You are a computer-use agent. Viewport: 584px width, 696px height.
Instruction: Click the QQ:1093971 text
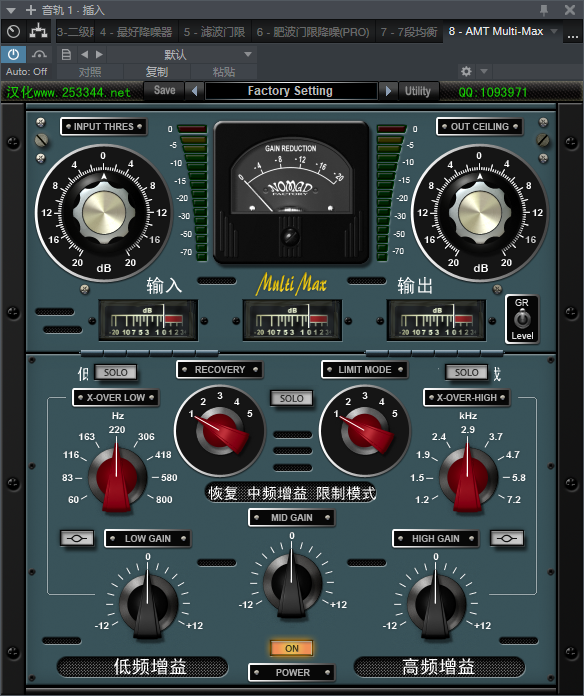click(493, 92)
